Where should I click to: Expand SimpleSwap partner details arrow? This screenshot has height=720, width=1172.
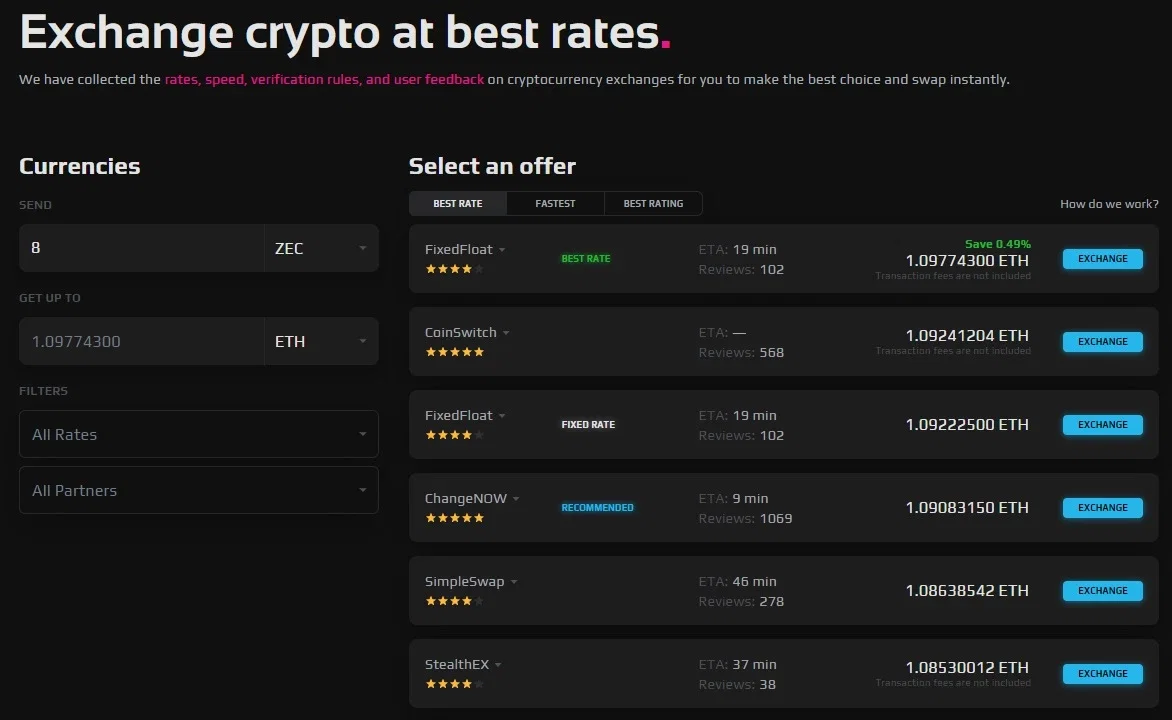click(514, 582)
